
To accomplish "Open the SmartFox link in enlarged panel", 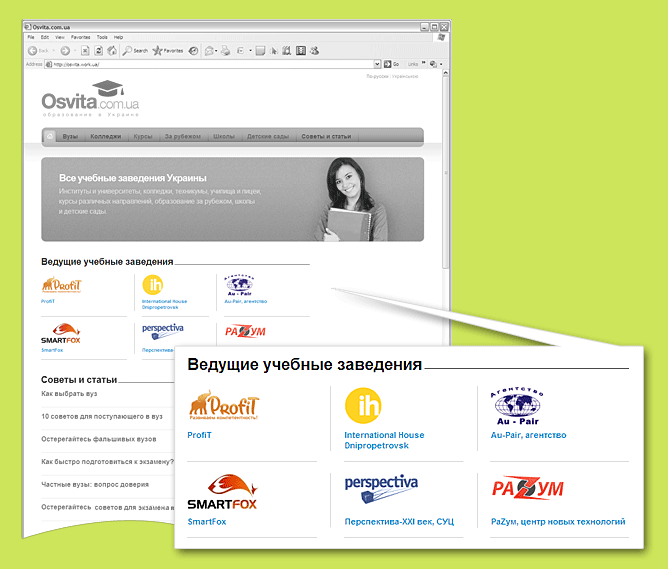I will point(207,522).
